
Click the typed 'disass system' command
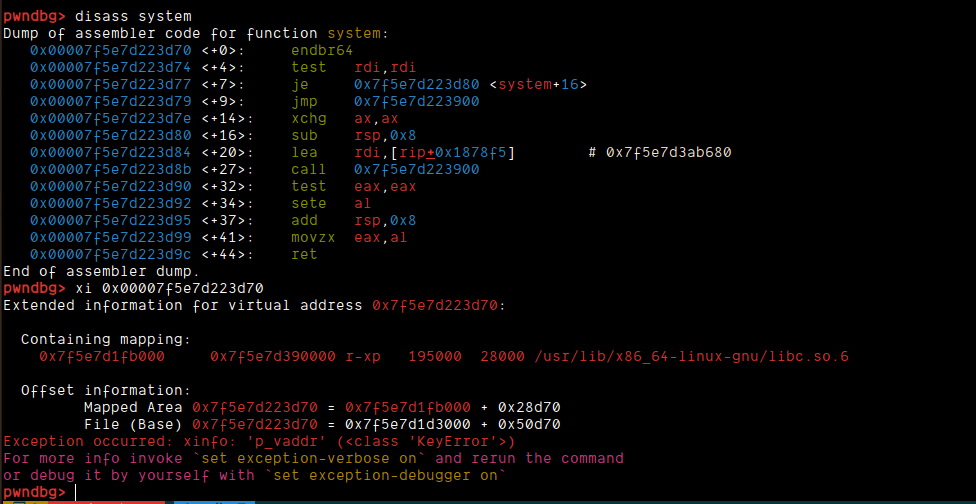click(x=133, y=16)
